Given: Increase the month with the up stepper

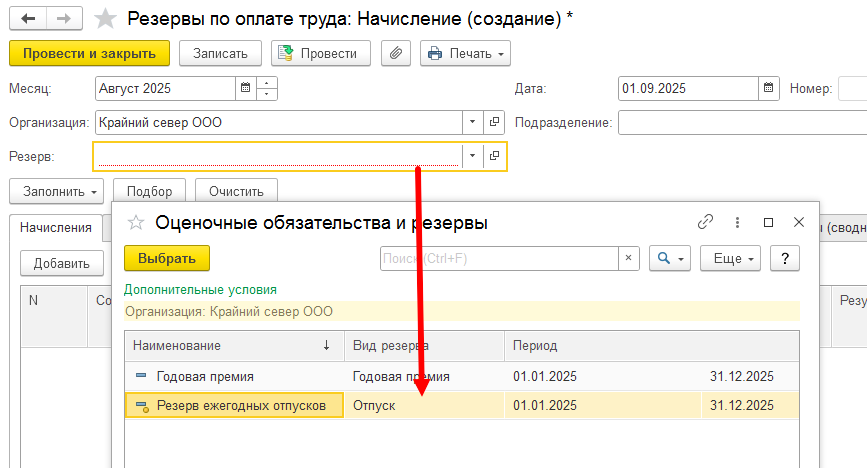Looking at the screenshot, I should click(x=267, y=83).
